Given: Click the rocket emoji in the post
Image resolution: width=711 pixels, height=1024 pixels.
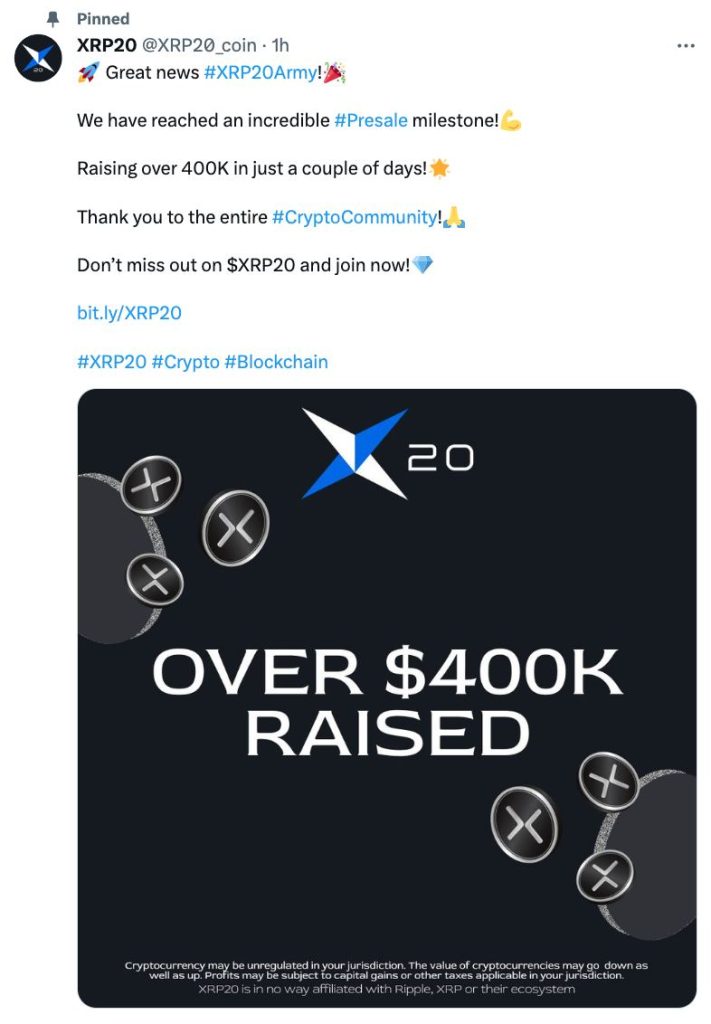Looking at the screenshot, I should click(x=88, y=72).
